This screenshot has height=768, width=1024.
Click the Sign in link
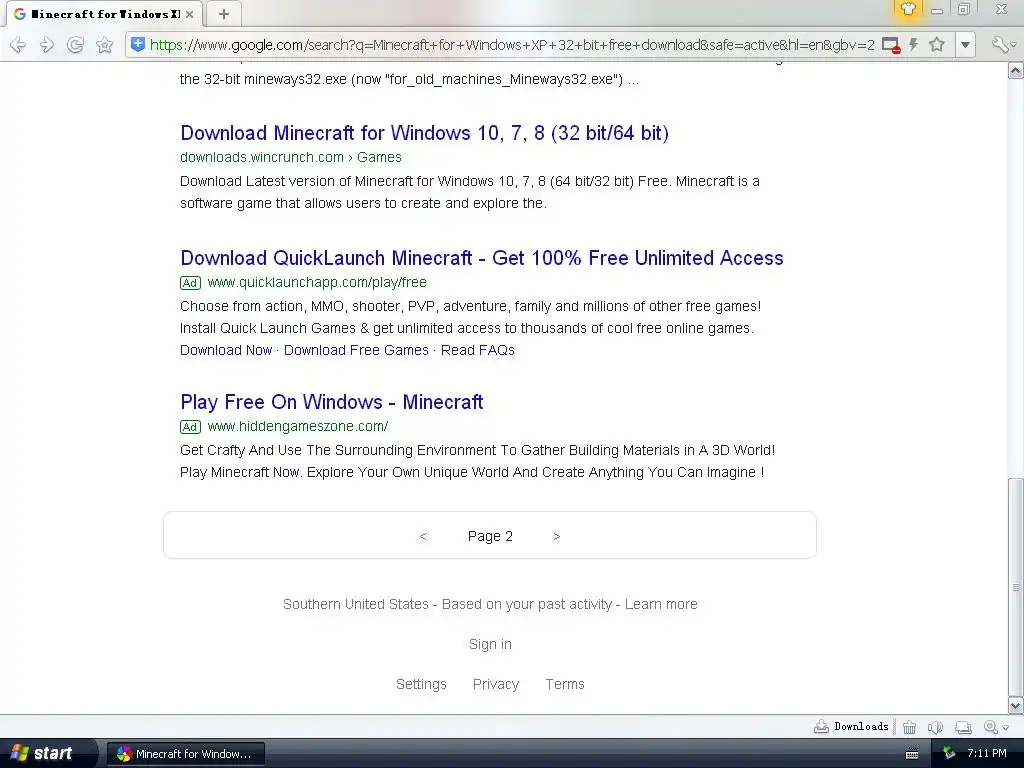coord(490,644)
